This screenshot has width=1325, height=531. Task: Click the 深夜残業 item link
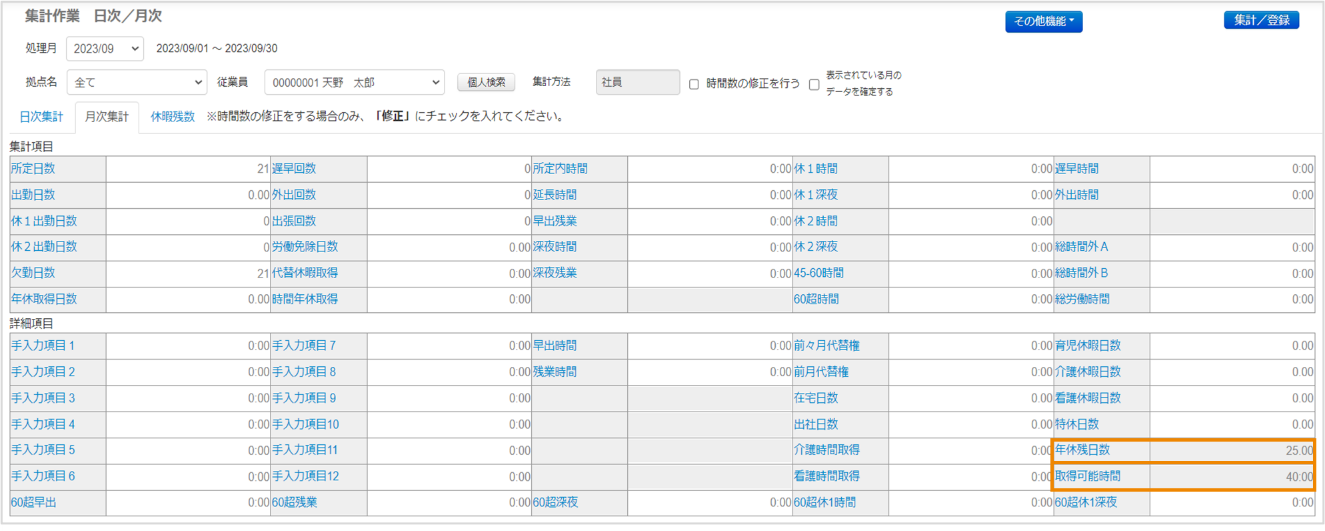(x=554, y=273)
